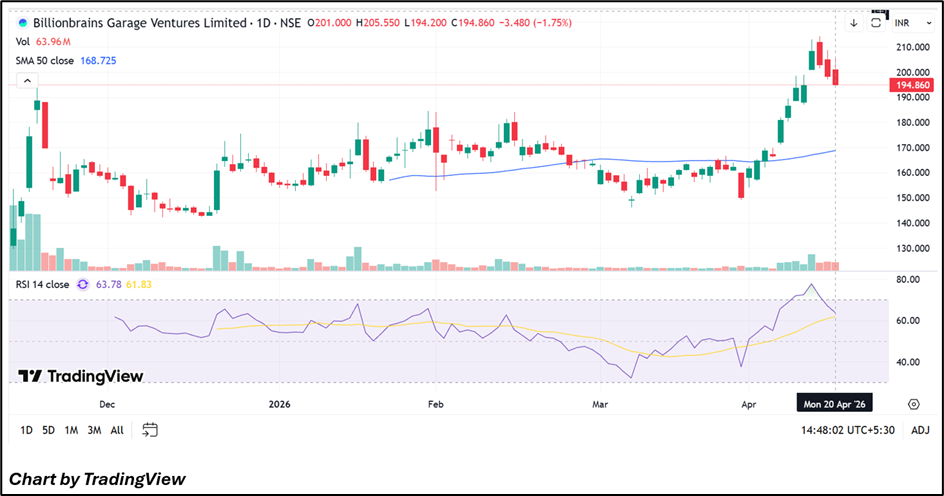Click the TradingView logo on chart
The image size is (944, 496).
(x=81, y=376)
